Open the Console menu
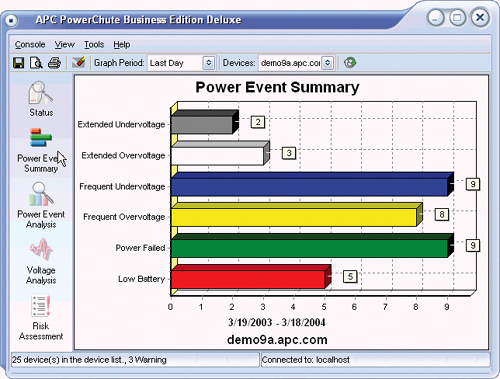 coord(30,45)
